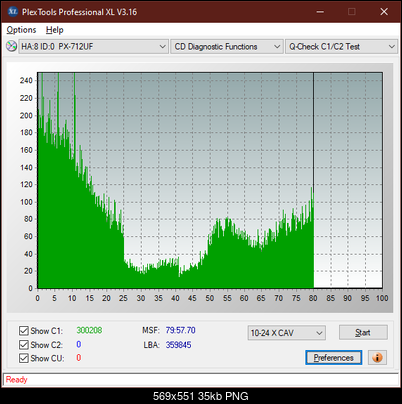Toggle the Show CU checkbox

[24, 358]
